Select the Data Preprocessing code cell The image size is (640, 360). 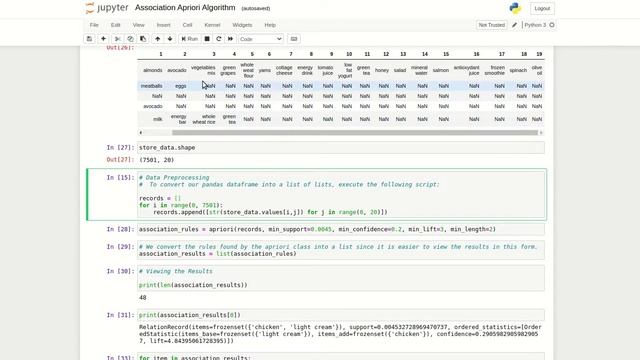click(x=340, y=195)
